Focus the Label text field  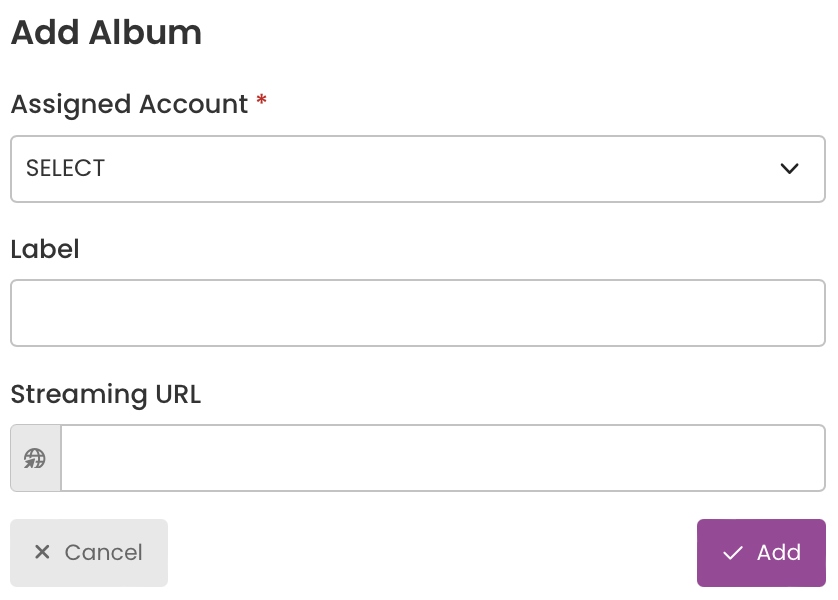(418, 313)
